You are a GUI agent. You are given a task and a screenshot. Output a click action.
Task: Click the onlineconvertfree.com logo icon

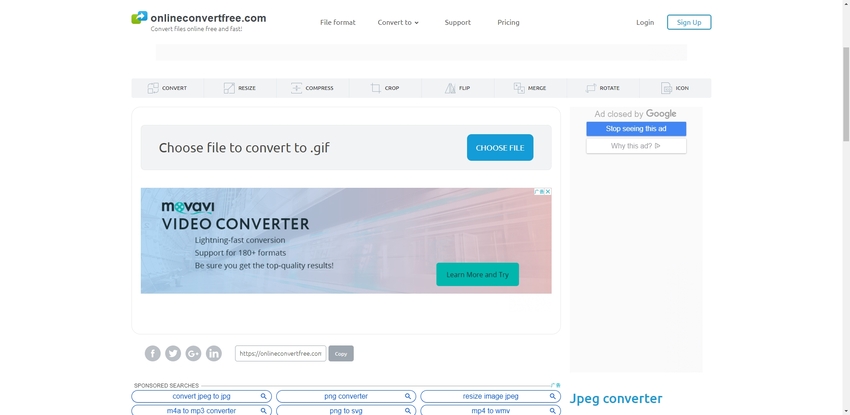click(139, 18)
